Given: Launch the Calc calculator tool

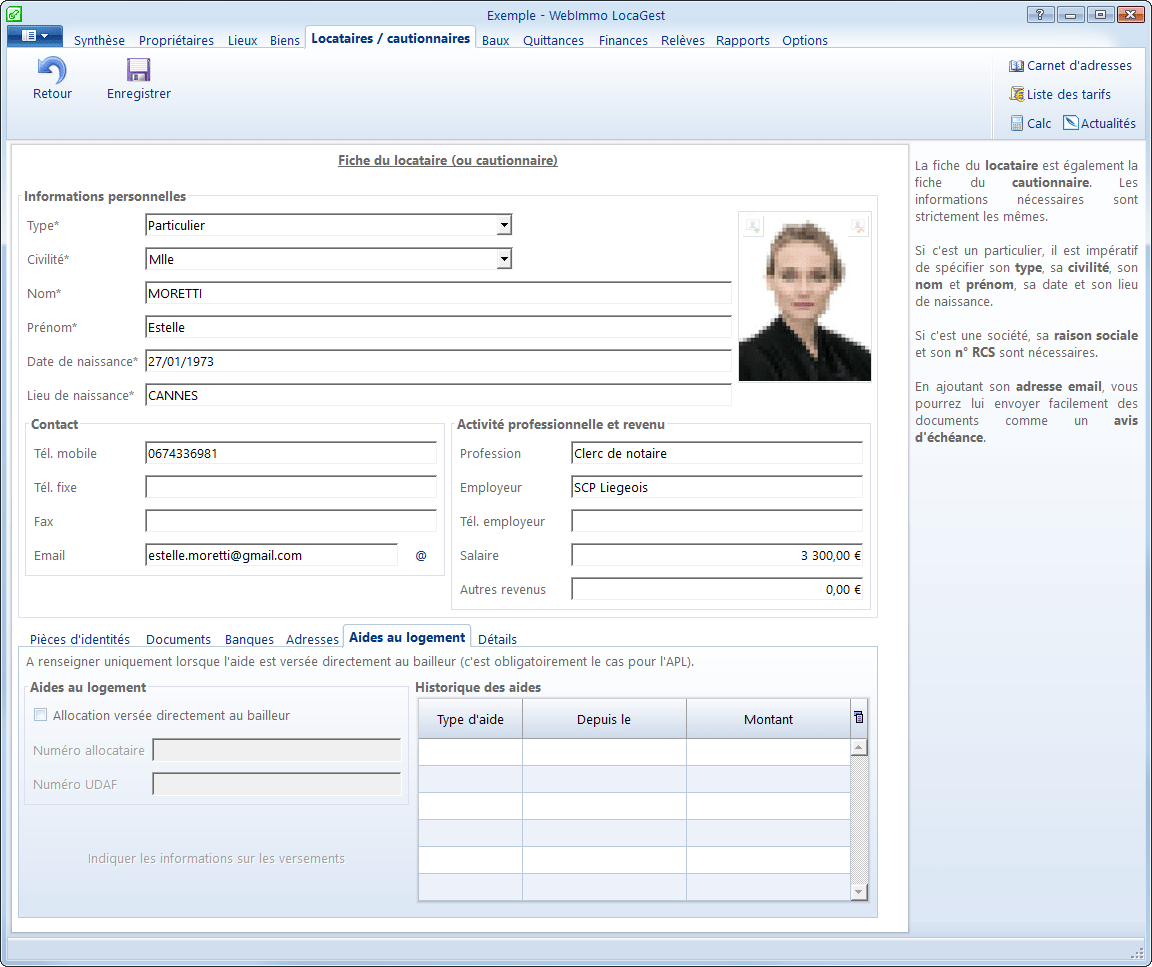Looking at the screenshot, I should tap(1031, 124).
